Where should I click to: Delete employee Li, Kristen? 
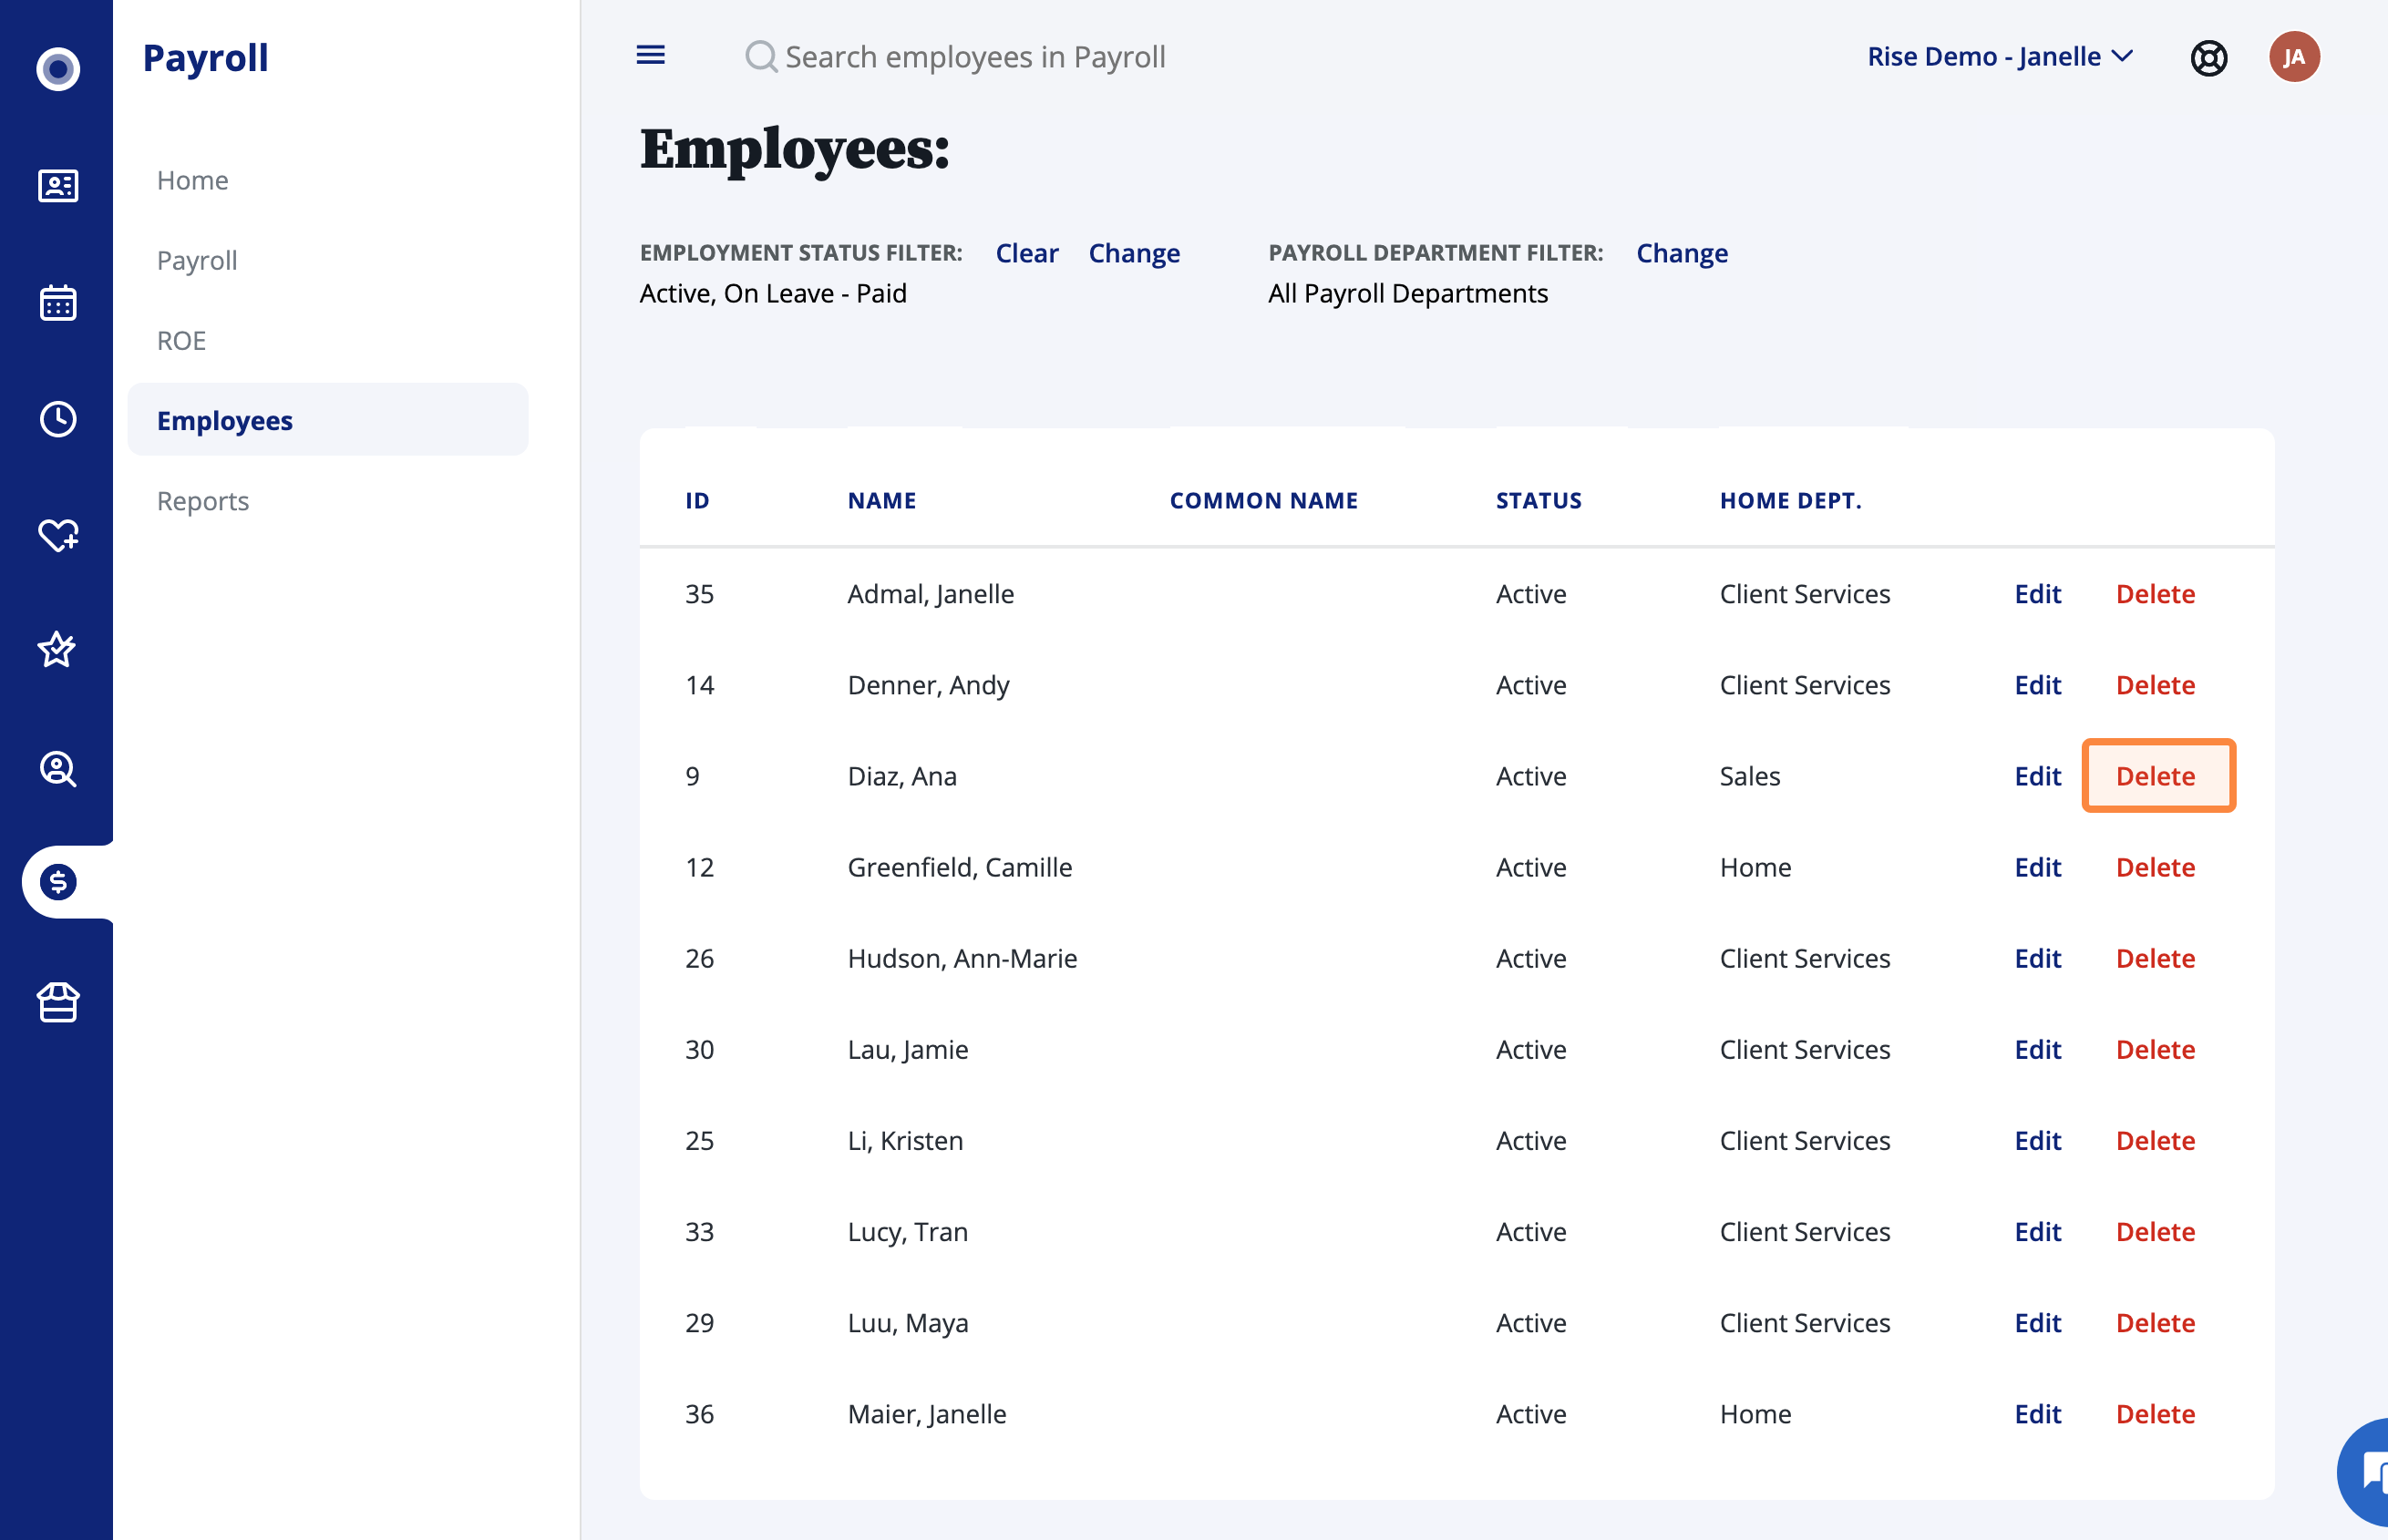click(2156, 1140)
